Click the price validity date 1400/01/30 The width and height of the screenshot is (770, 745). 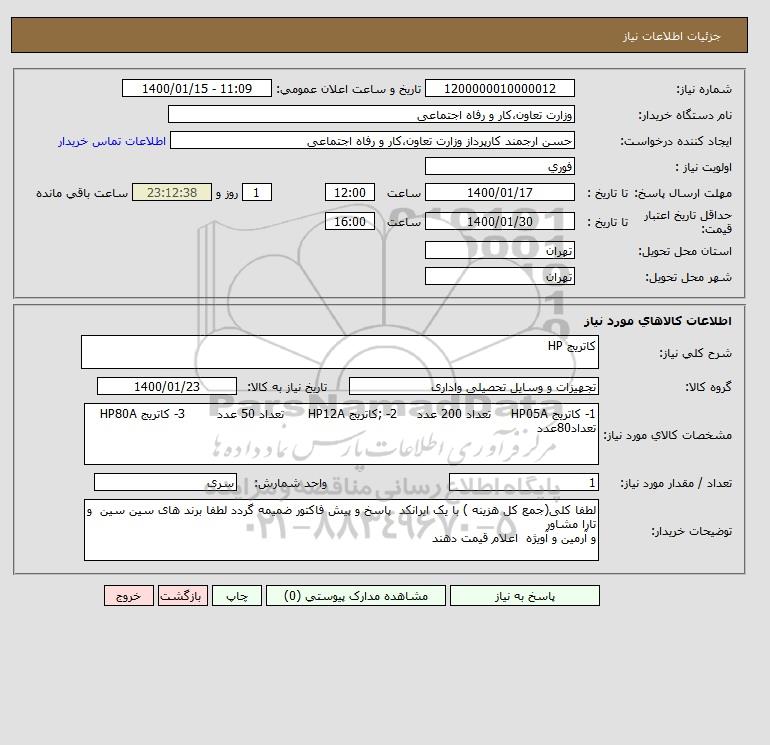(499, 221)
